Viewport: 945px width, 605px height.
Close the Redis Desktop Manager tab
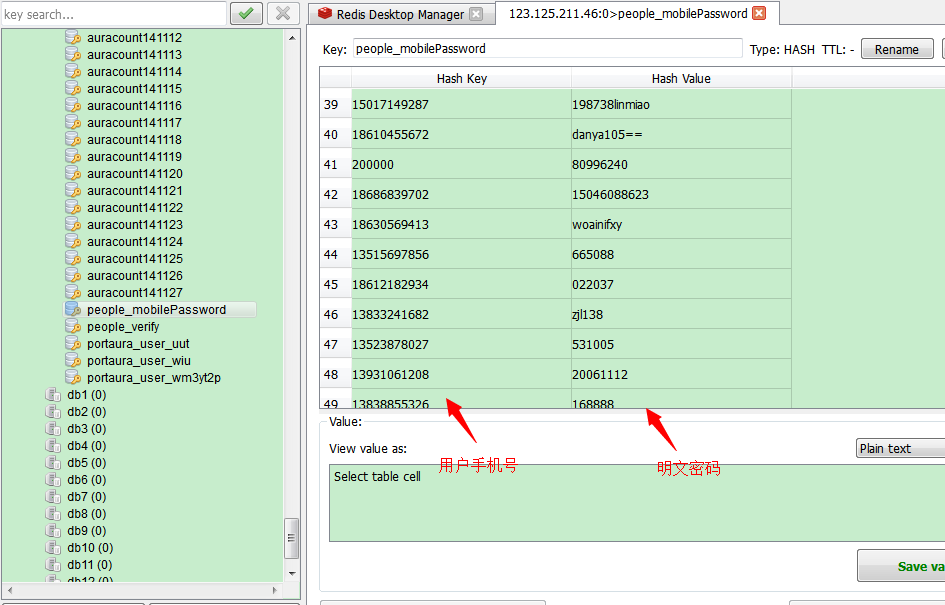476,14
